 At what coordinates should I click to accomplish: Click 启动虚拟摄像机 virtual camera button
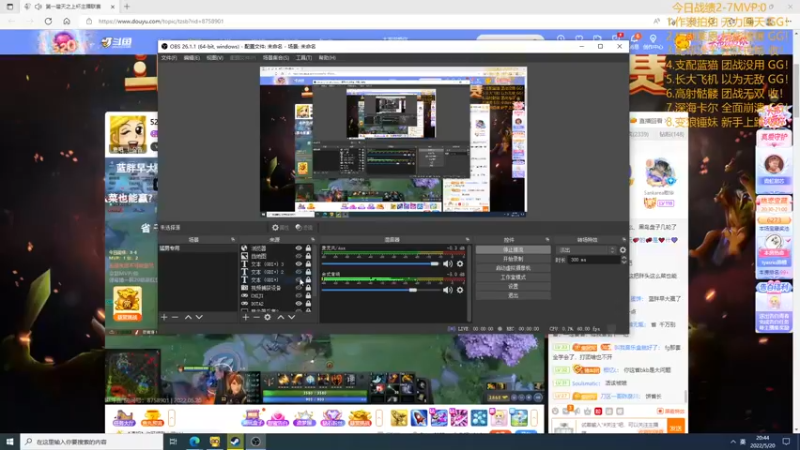tap(513, 268)
